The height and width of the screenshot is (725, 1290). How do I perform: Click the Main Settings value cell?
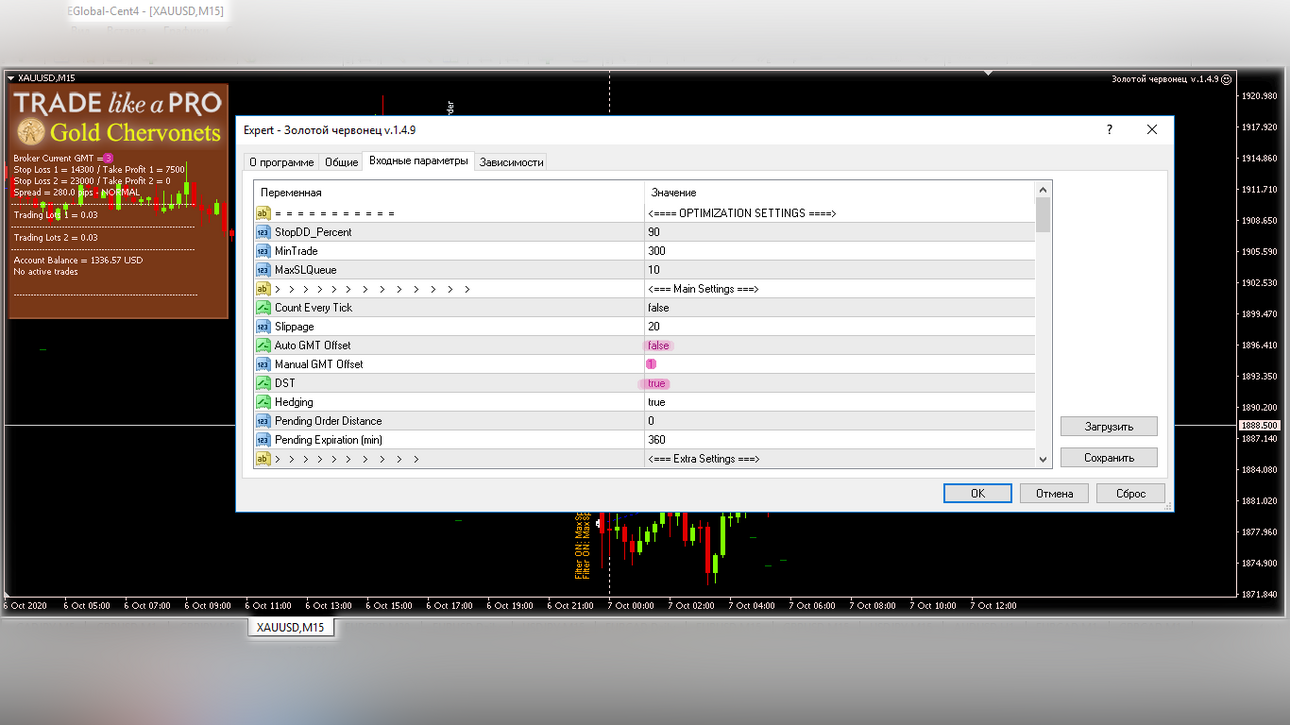coord(840,289)
